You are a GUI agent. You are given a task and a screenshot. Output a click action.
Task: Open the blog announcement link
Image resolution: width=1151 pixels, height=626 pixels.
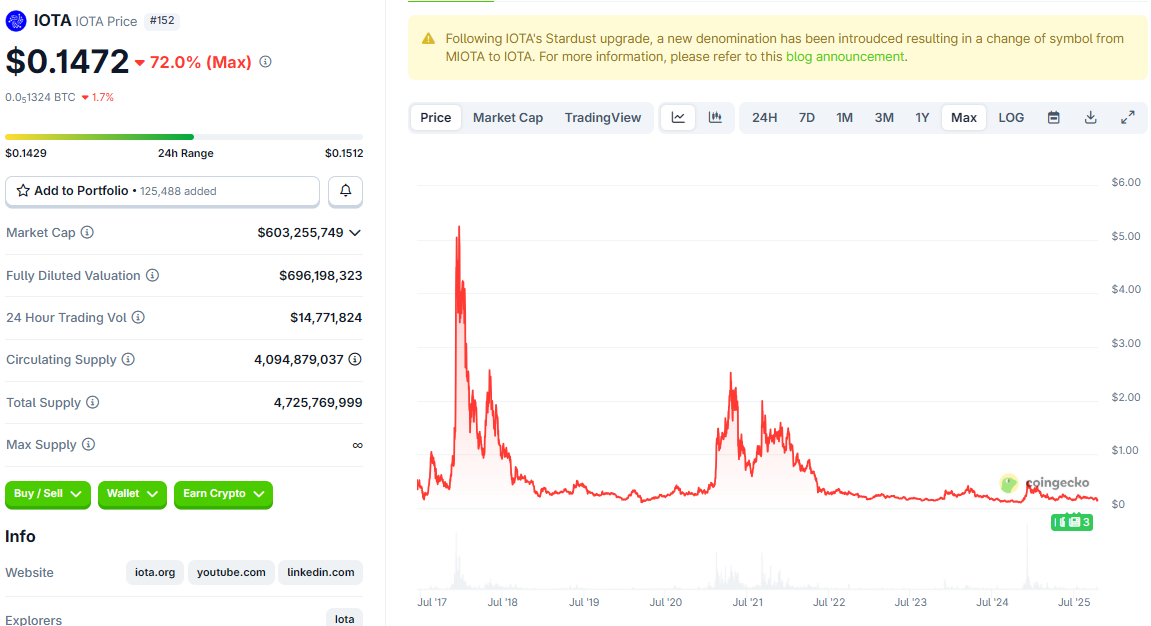(x=845, y=57)
